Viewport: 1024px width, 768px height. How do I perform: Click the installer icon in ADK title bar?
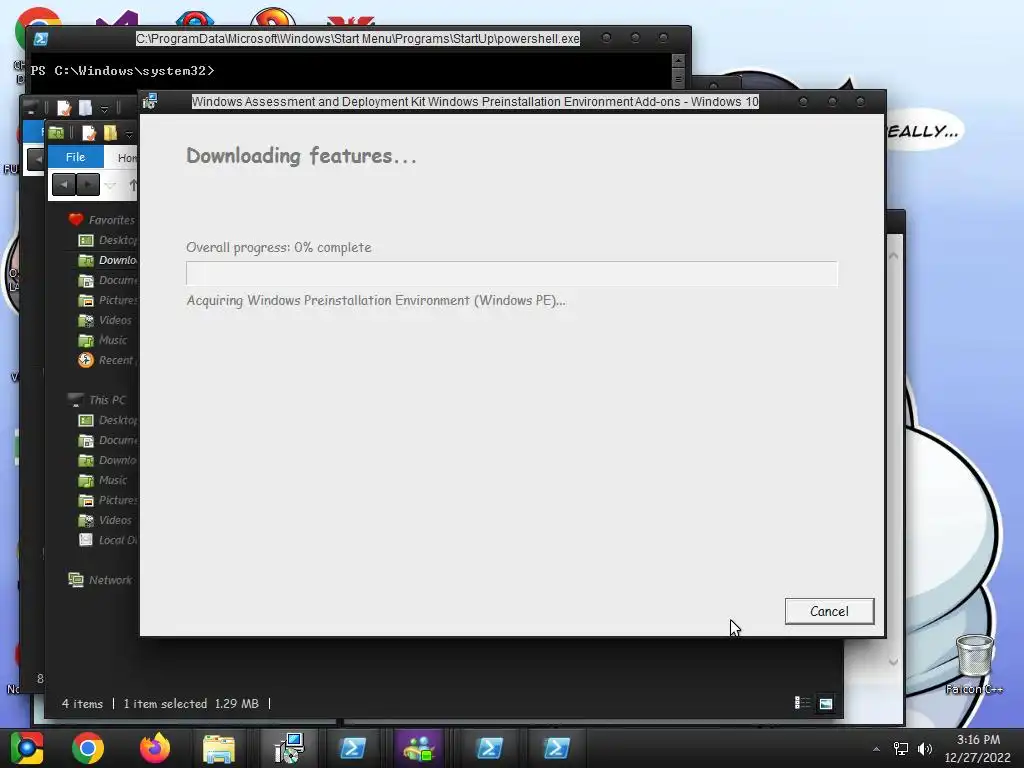pyautogui.click(x=150, y=101)
